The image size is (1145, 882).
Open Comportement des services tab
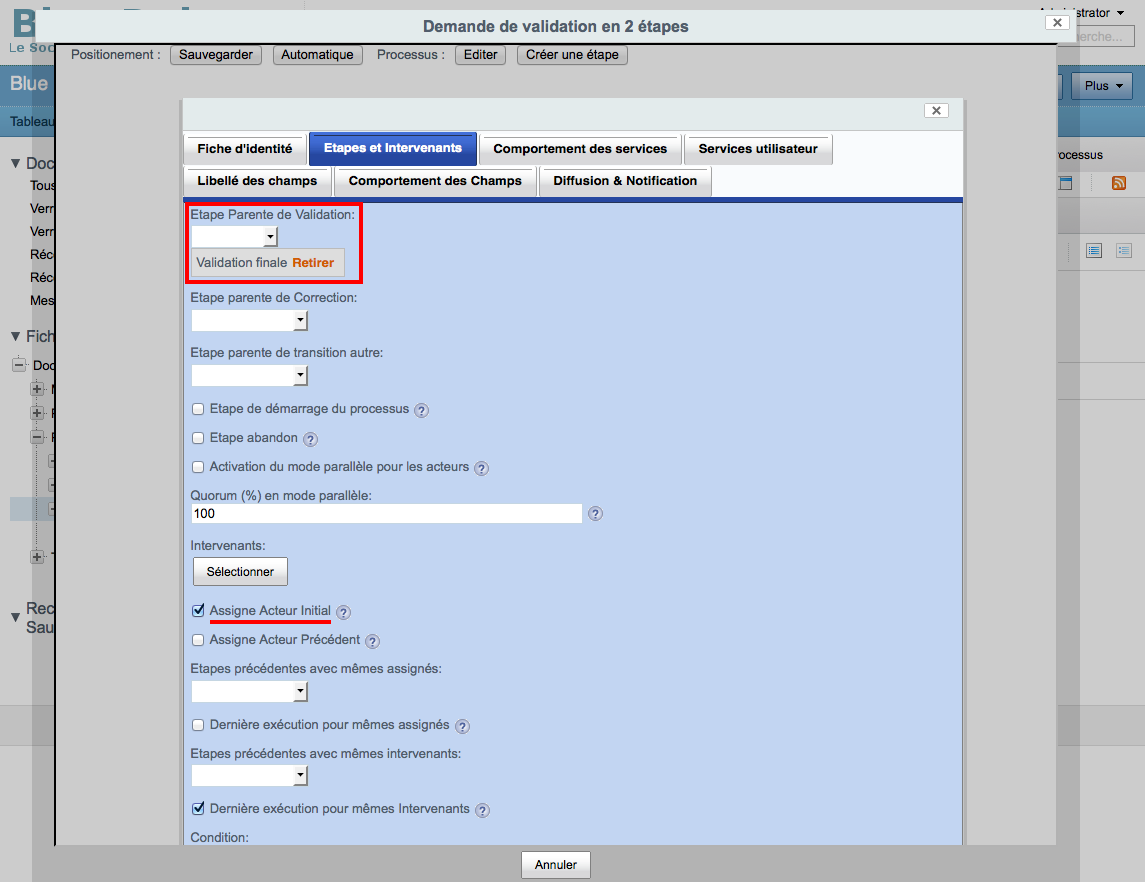580,149
